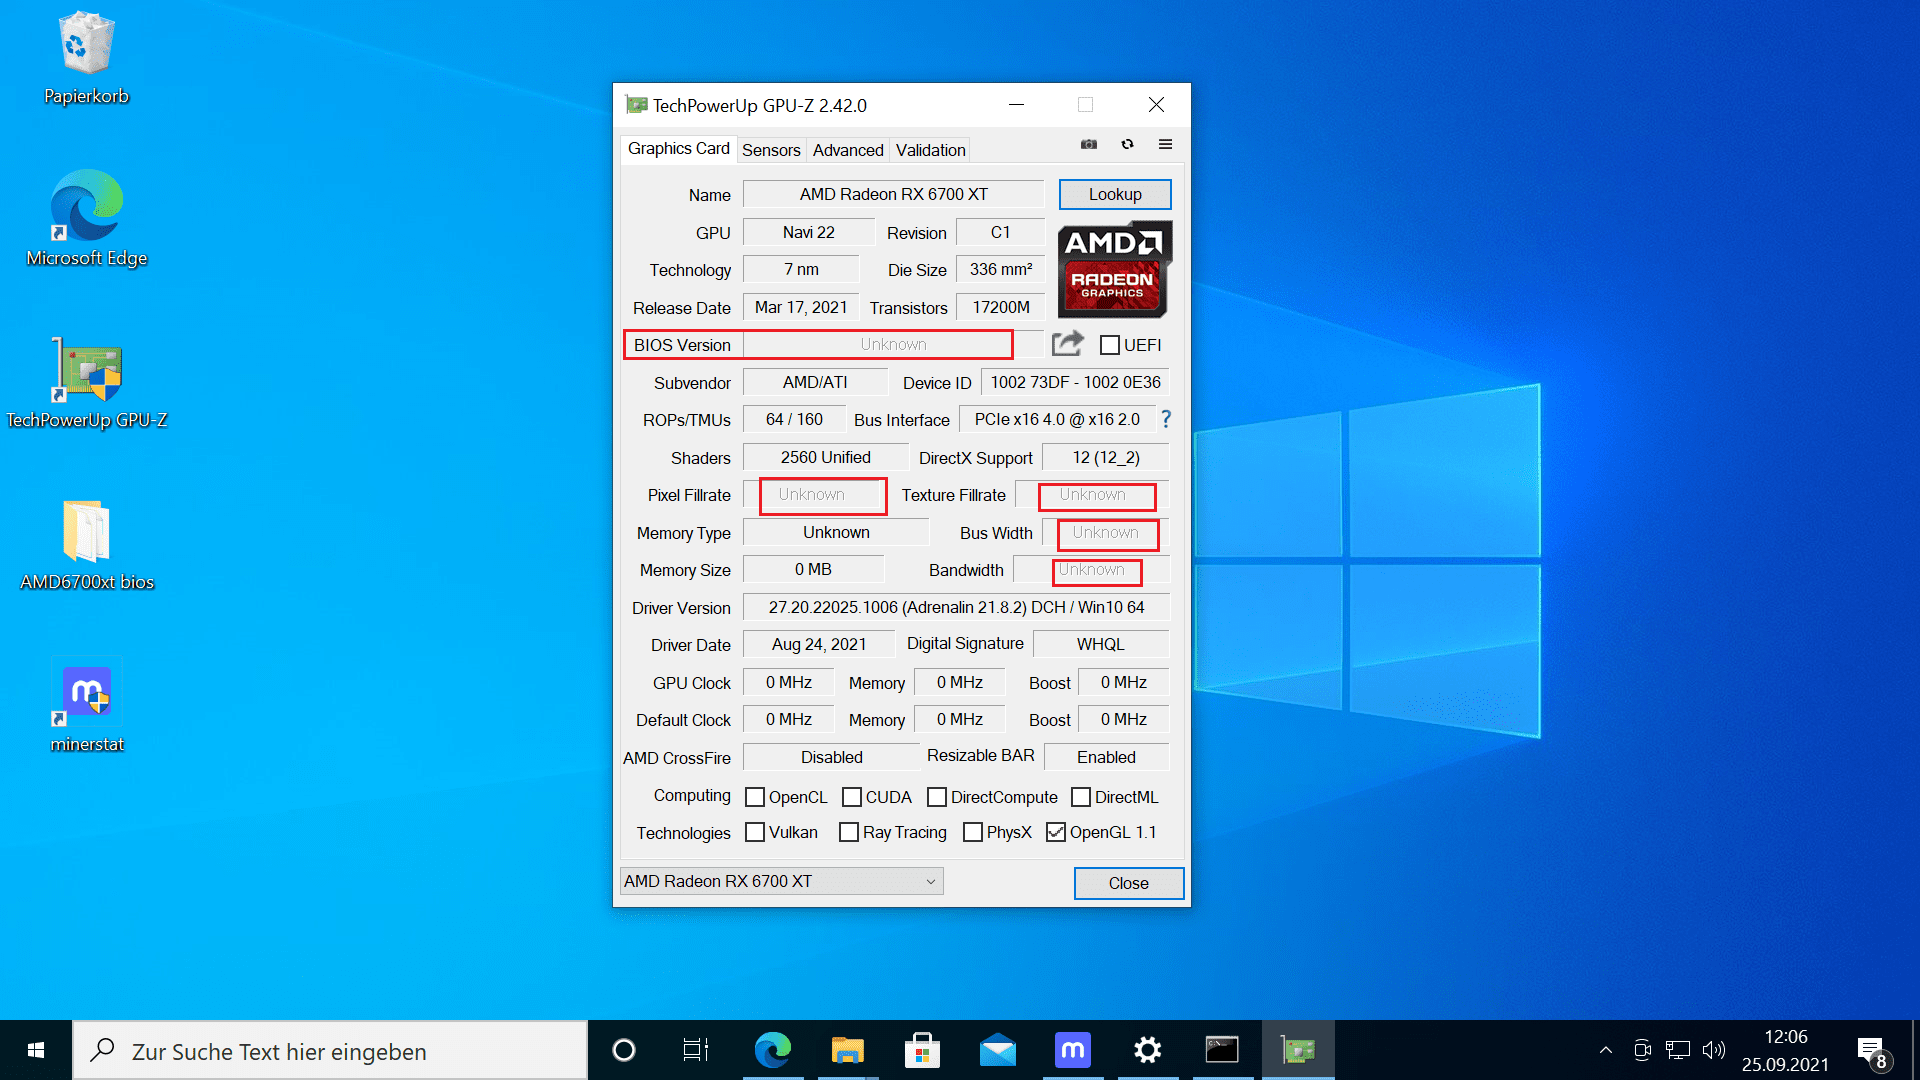This screenshot has height=1080, width=1920.
Task: Open Settings gear in the taskbar
Action: 1147,1050
